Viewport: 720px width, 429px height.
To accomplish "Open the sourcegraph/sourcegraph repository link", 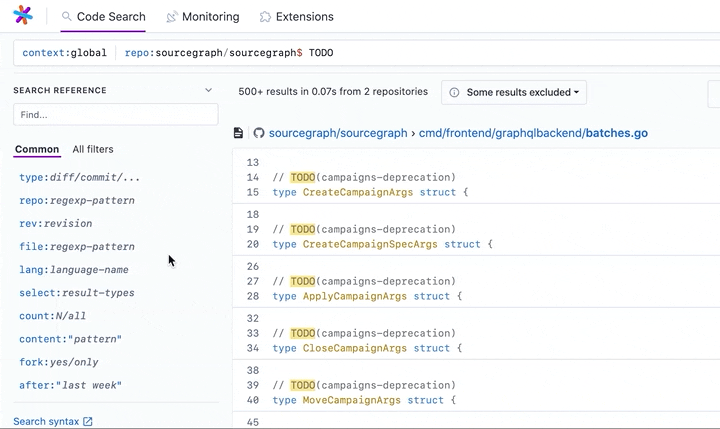I will (x=338, y=133).
